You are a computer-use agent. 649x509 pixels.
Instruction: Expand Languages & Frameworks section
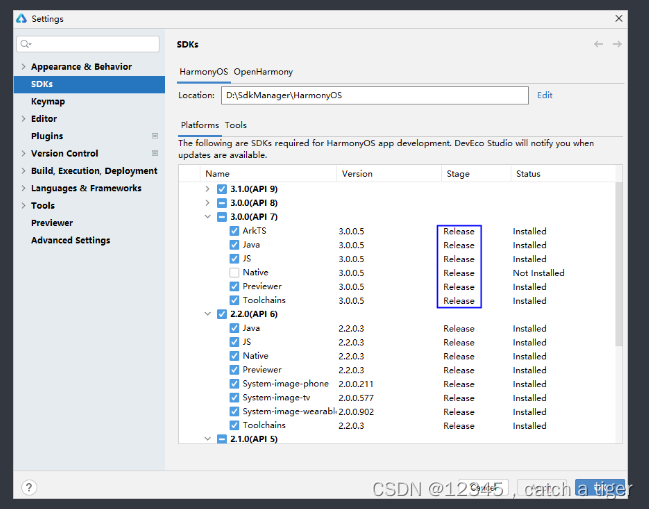point(23,188)
